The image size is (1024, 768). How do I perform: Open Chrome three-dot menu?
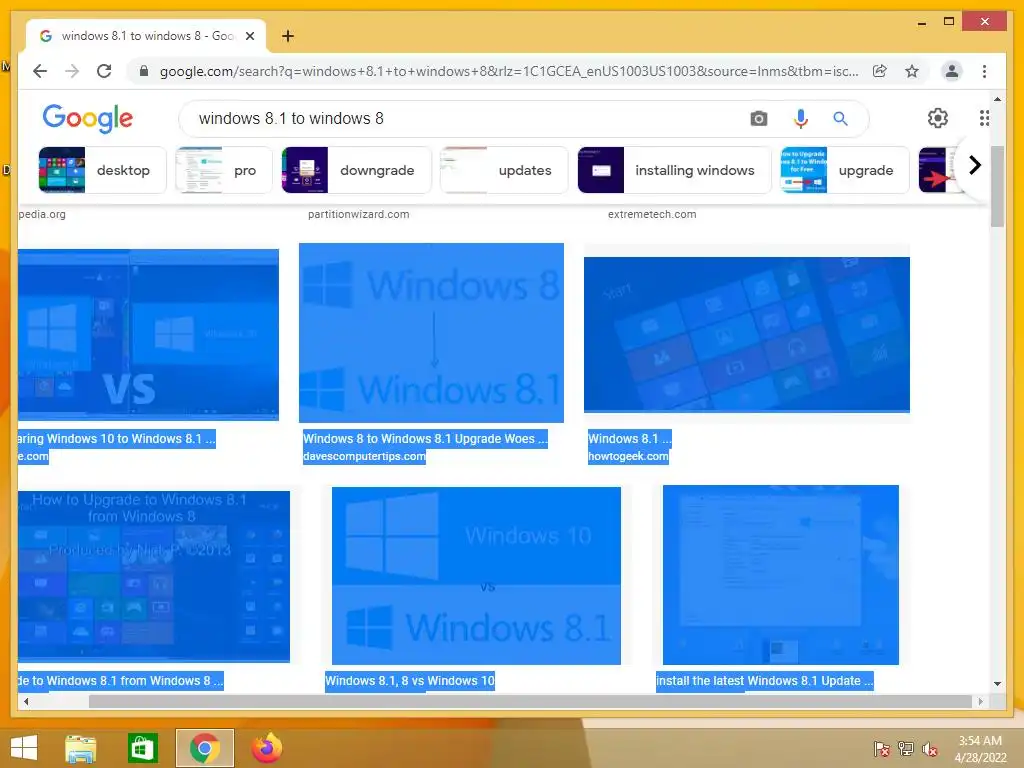(984, 71)
